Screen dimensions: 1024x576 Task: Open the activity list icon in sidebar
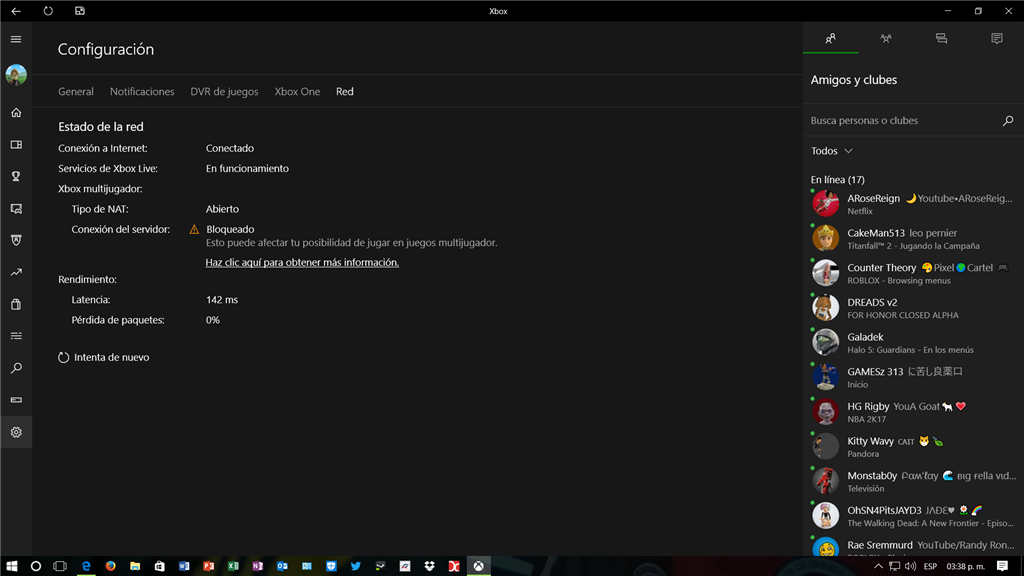click(x=16, y=336)
